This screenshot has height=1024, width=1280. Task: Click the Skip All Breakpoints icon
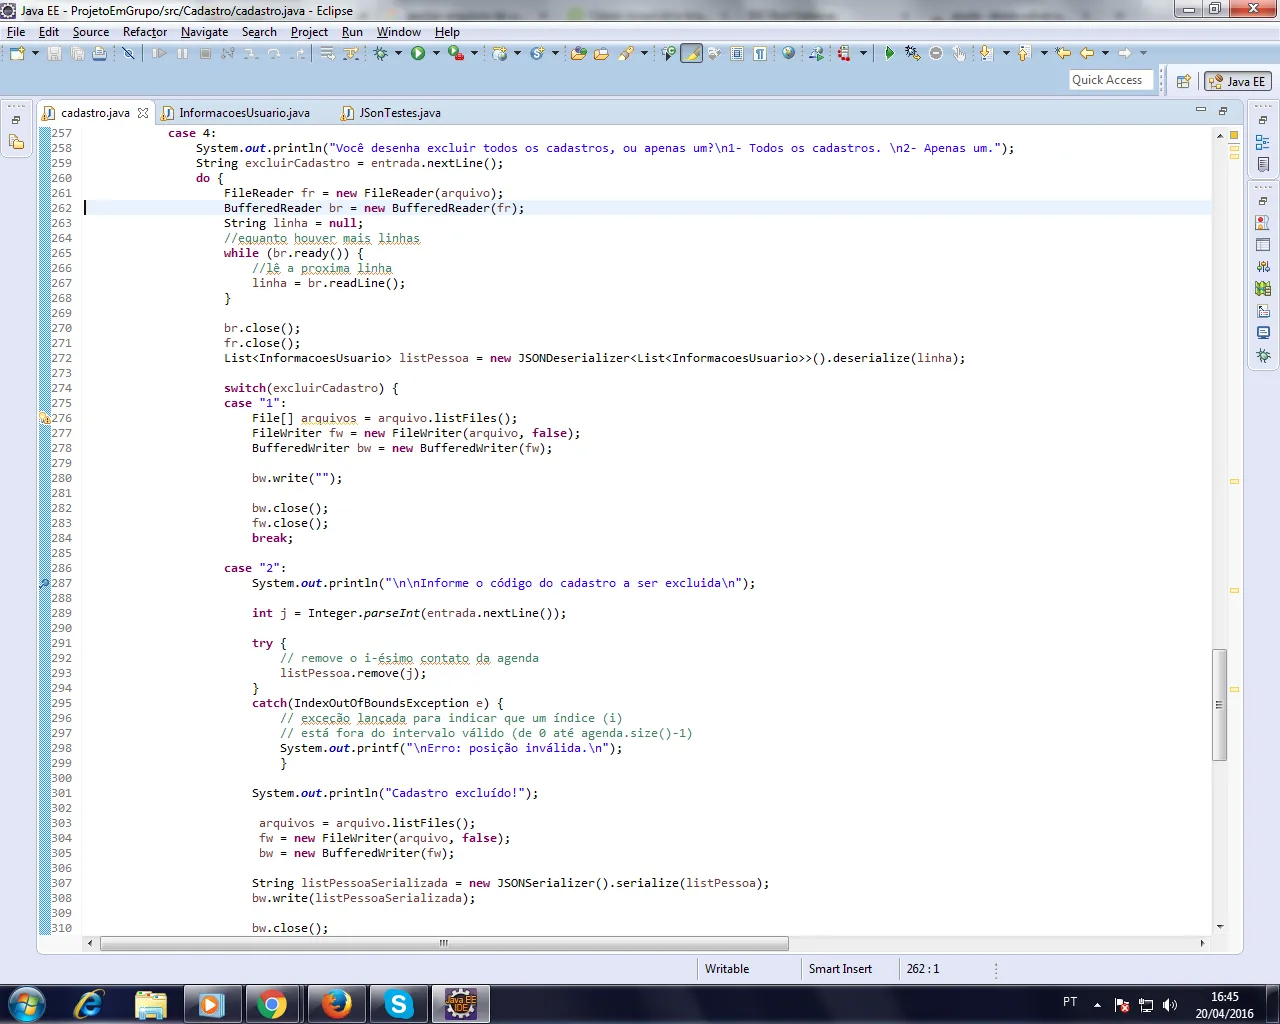pyautogui.click(x=129, y=53)
